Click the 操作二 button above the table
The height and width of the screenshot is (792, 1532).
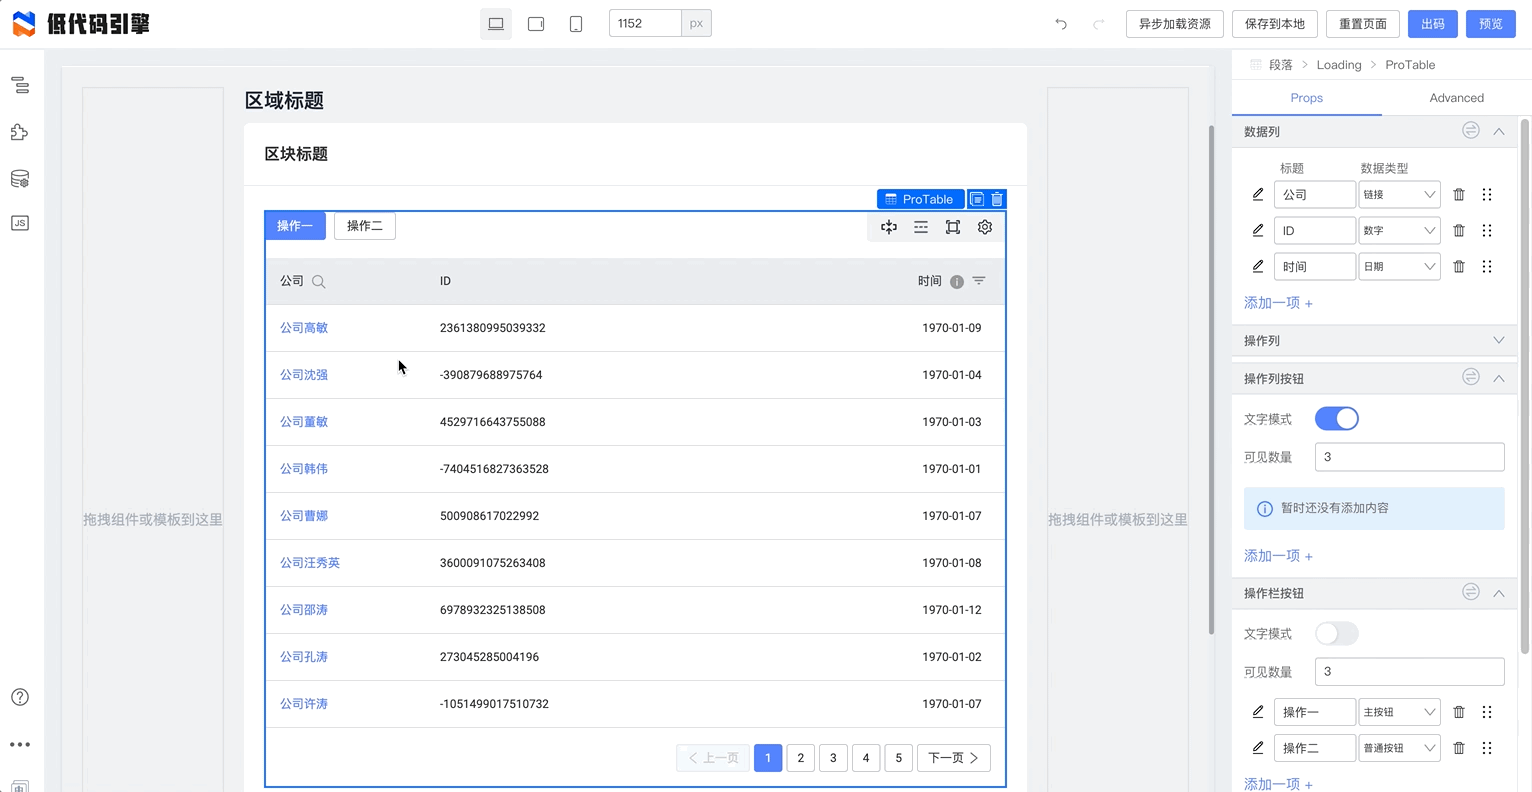tap(365, 226)
